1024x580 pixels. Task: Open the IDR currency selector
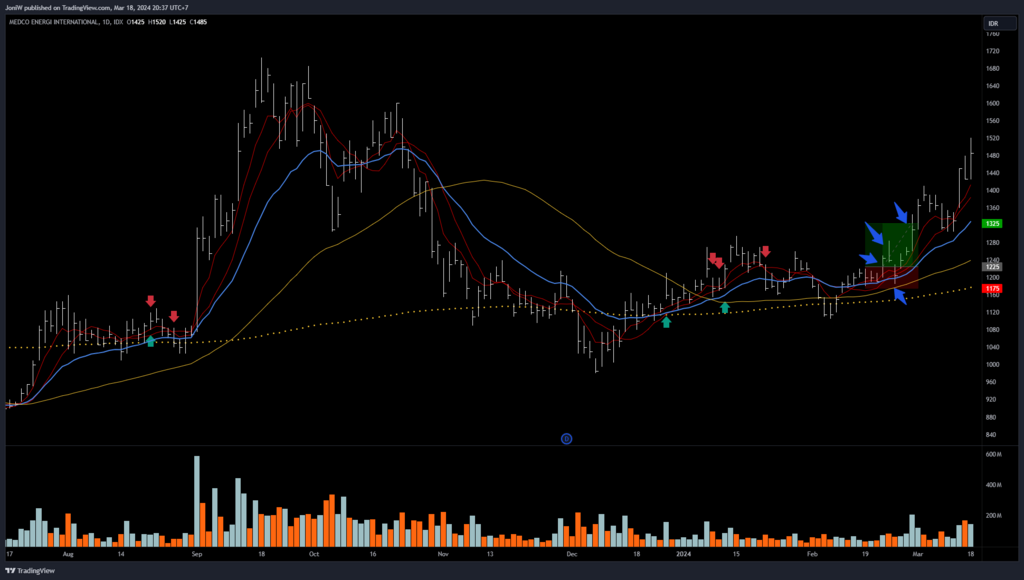point(993,23)
